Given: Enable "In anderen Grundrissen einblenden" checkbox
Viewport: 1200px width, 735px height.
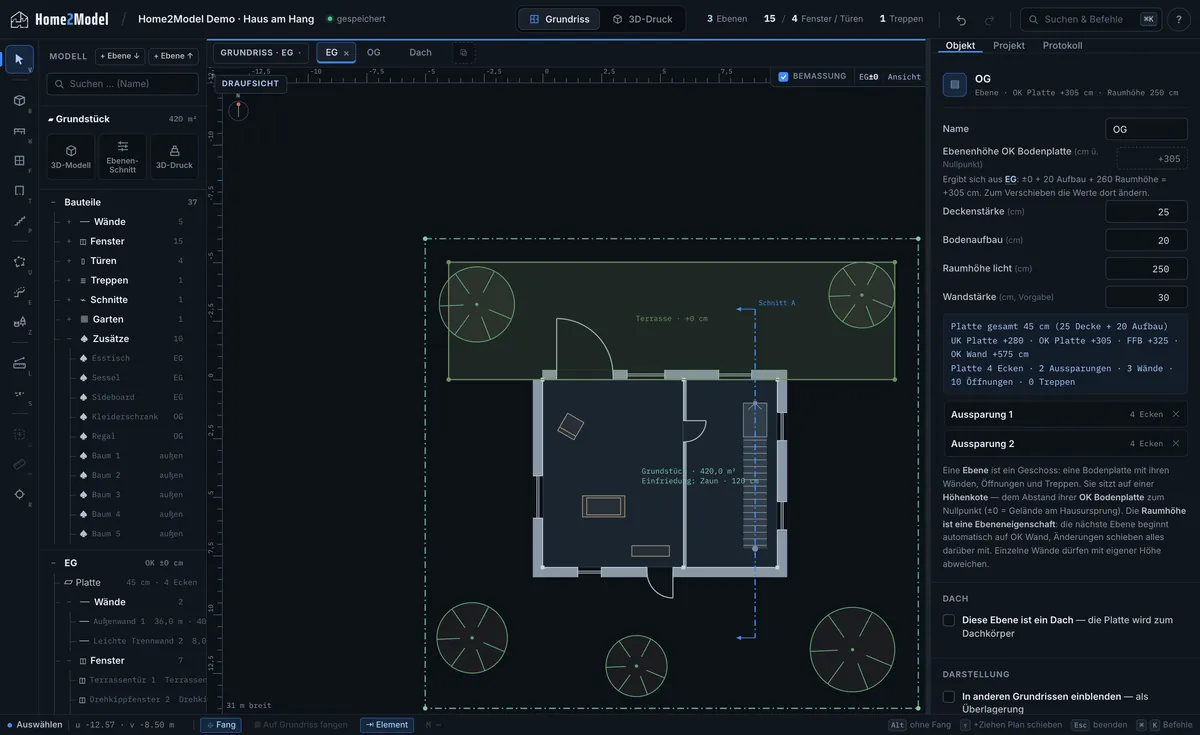Looking at the screenshot, I should 949,696.
